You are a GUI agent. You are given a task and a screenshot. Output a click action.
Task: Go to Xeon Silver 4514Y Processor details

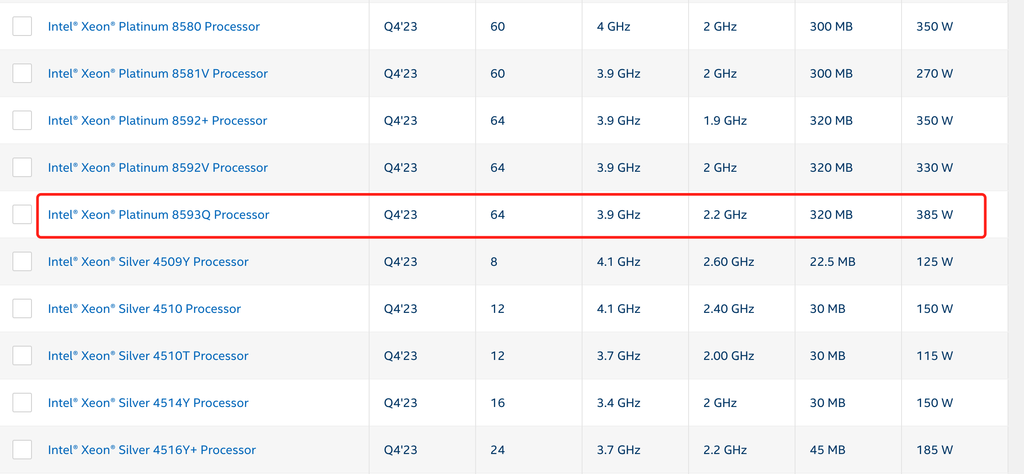click(148, 403)
